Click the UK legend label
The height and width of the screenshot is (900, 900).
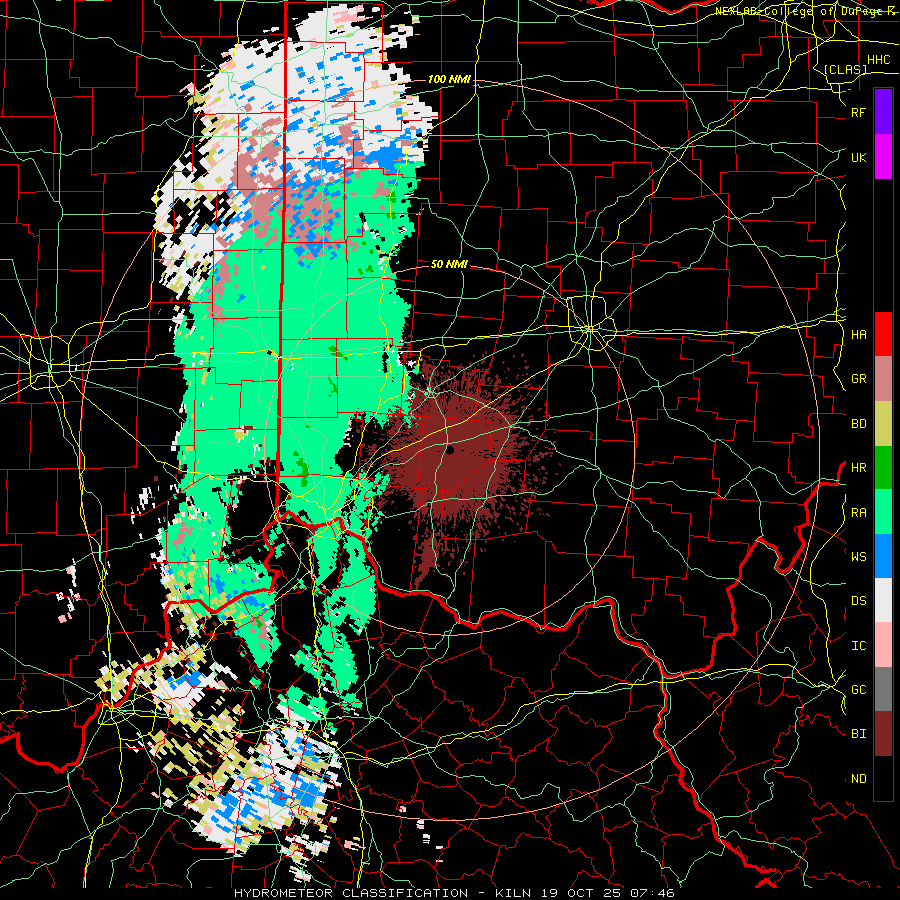coord(858,157)
